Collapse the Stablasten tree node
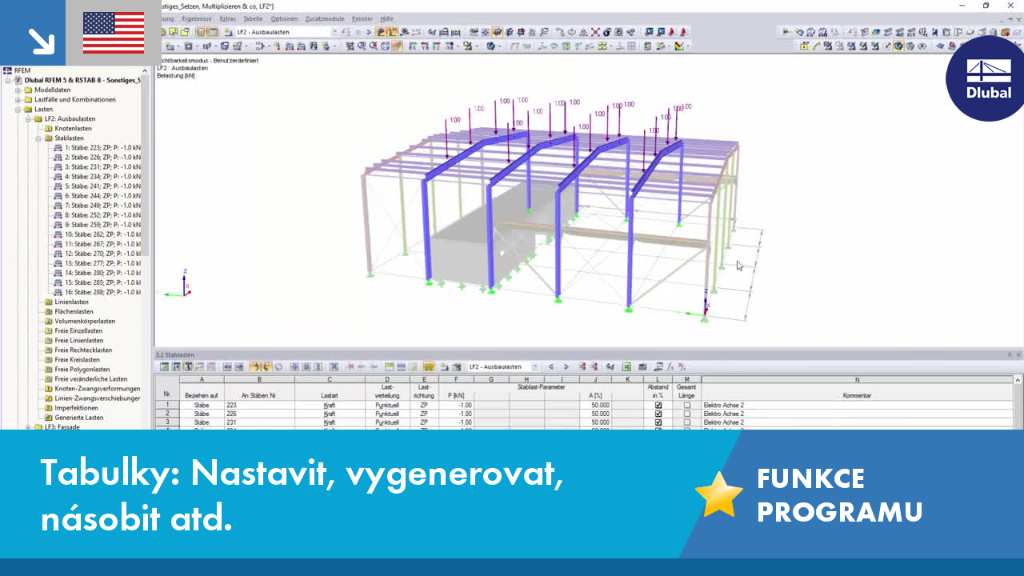The height and width of the screenshot is (576, 1024). [x=39, y=138]
